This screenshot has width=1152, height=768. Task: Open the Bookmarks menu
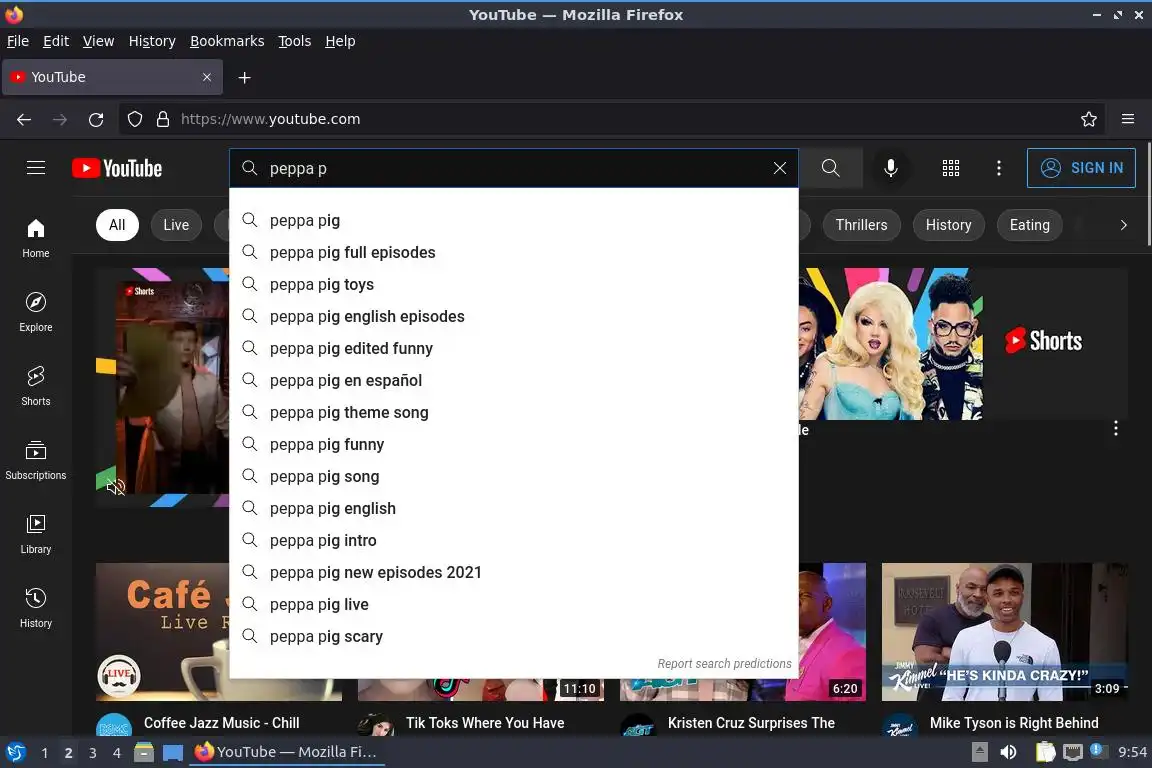(x=227, y=41)
